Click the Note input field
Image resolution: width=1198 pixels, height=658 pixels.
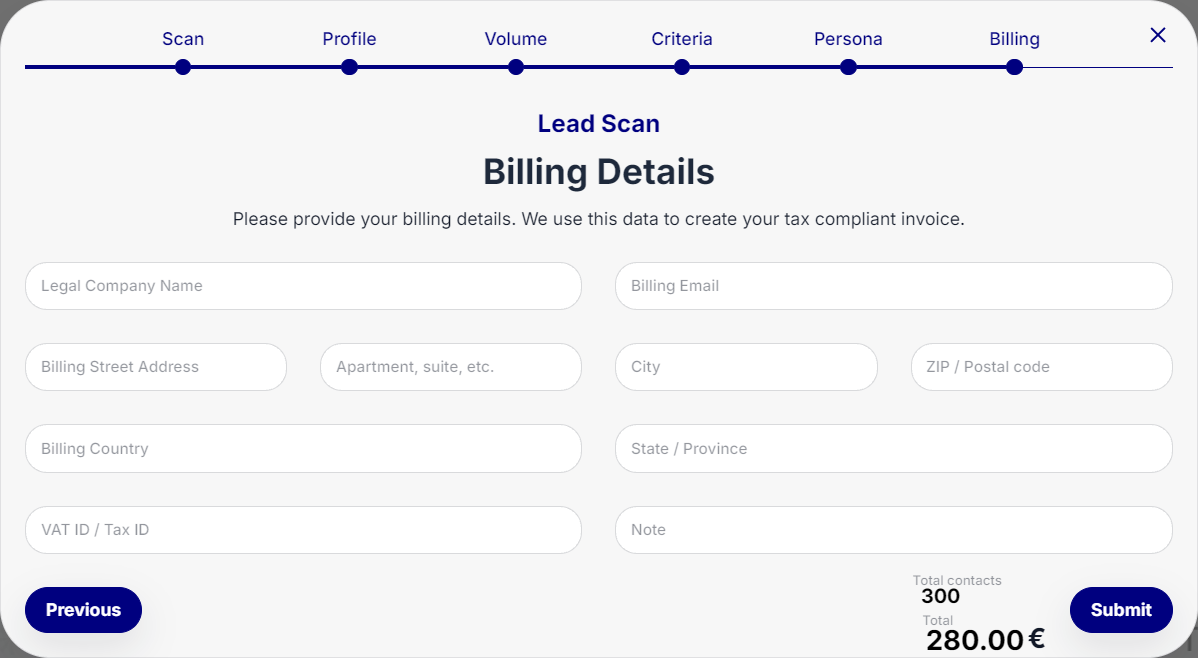click(x=893, y=530)
